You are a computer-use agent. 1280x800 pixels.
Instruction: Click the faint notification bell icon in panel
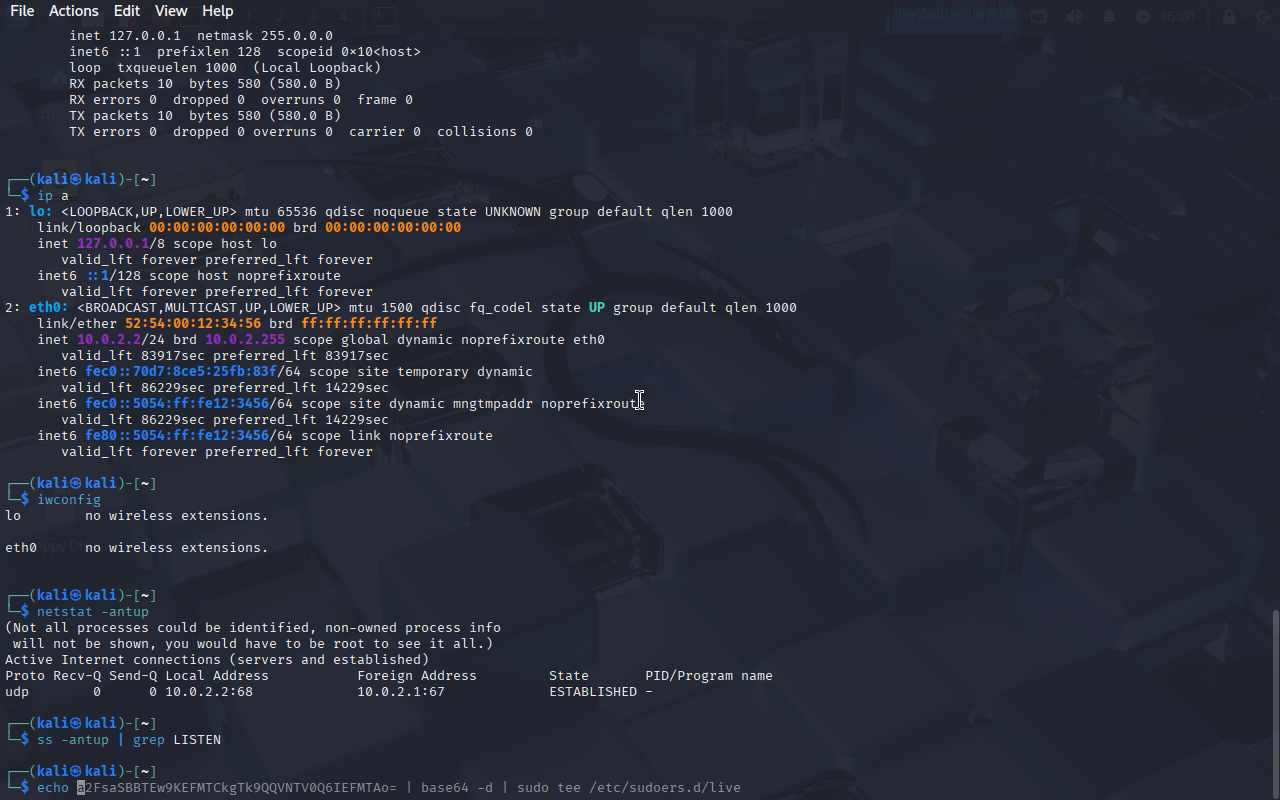point(1109,17)
